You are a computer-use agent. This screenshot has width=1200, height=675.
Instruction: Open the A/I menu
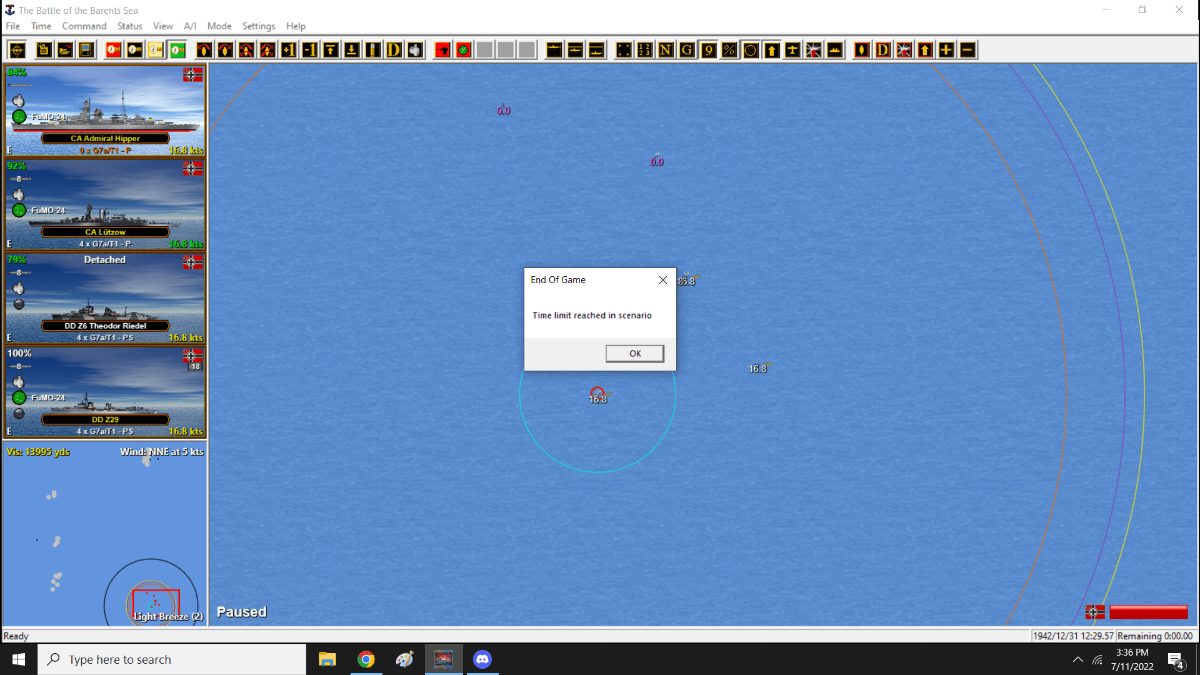pyautogui.click(x=191, y=26)
